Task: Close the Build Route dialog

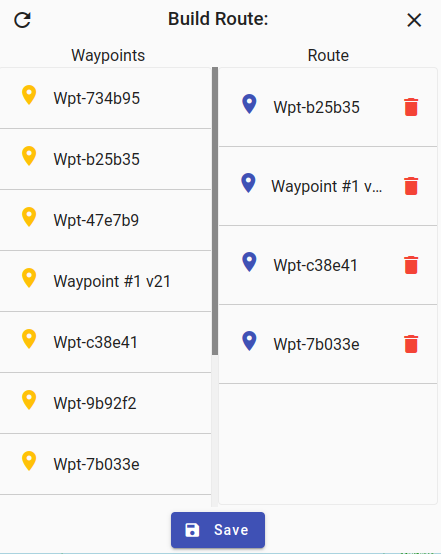Action: [x=414, y=20]
